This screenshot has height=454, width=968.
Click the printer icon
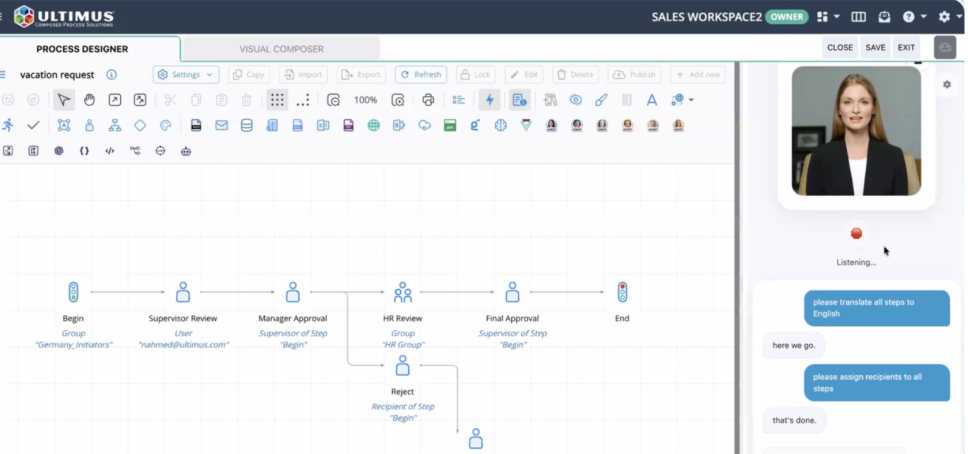coord(428,100)
